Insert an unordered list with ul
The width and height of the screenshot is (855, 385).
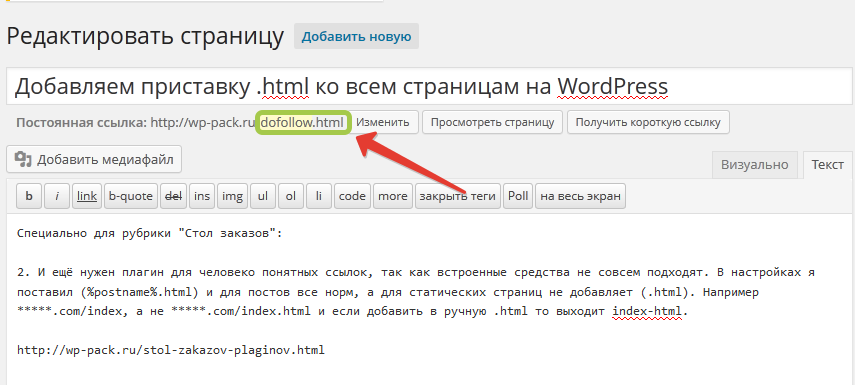[x=263, y=196]
